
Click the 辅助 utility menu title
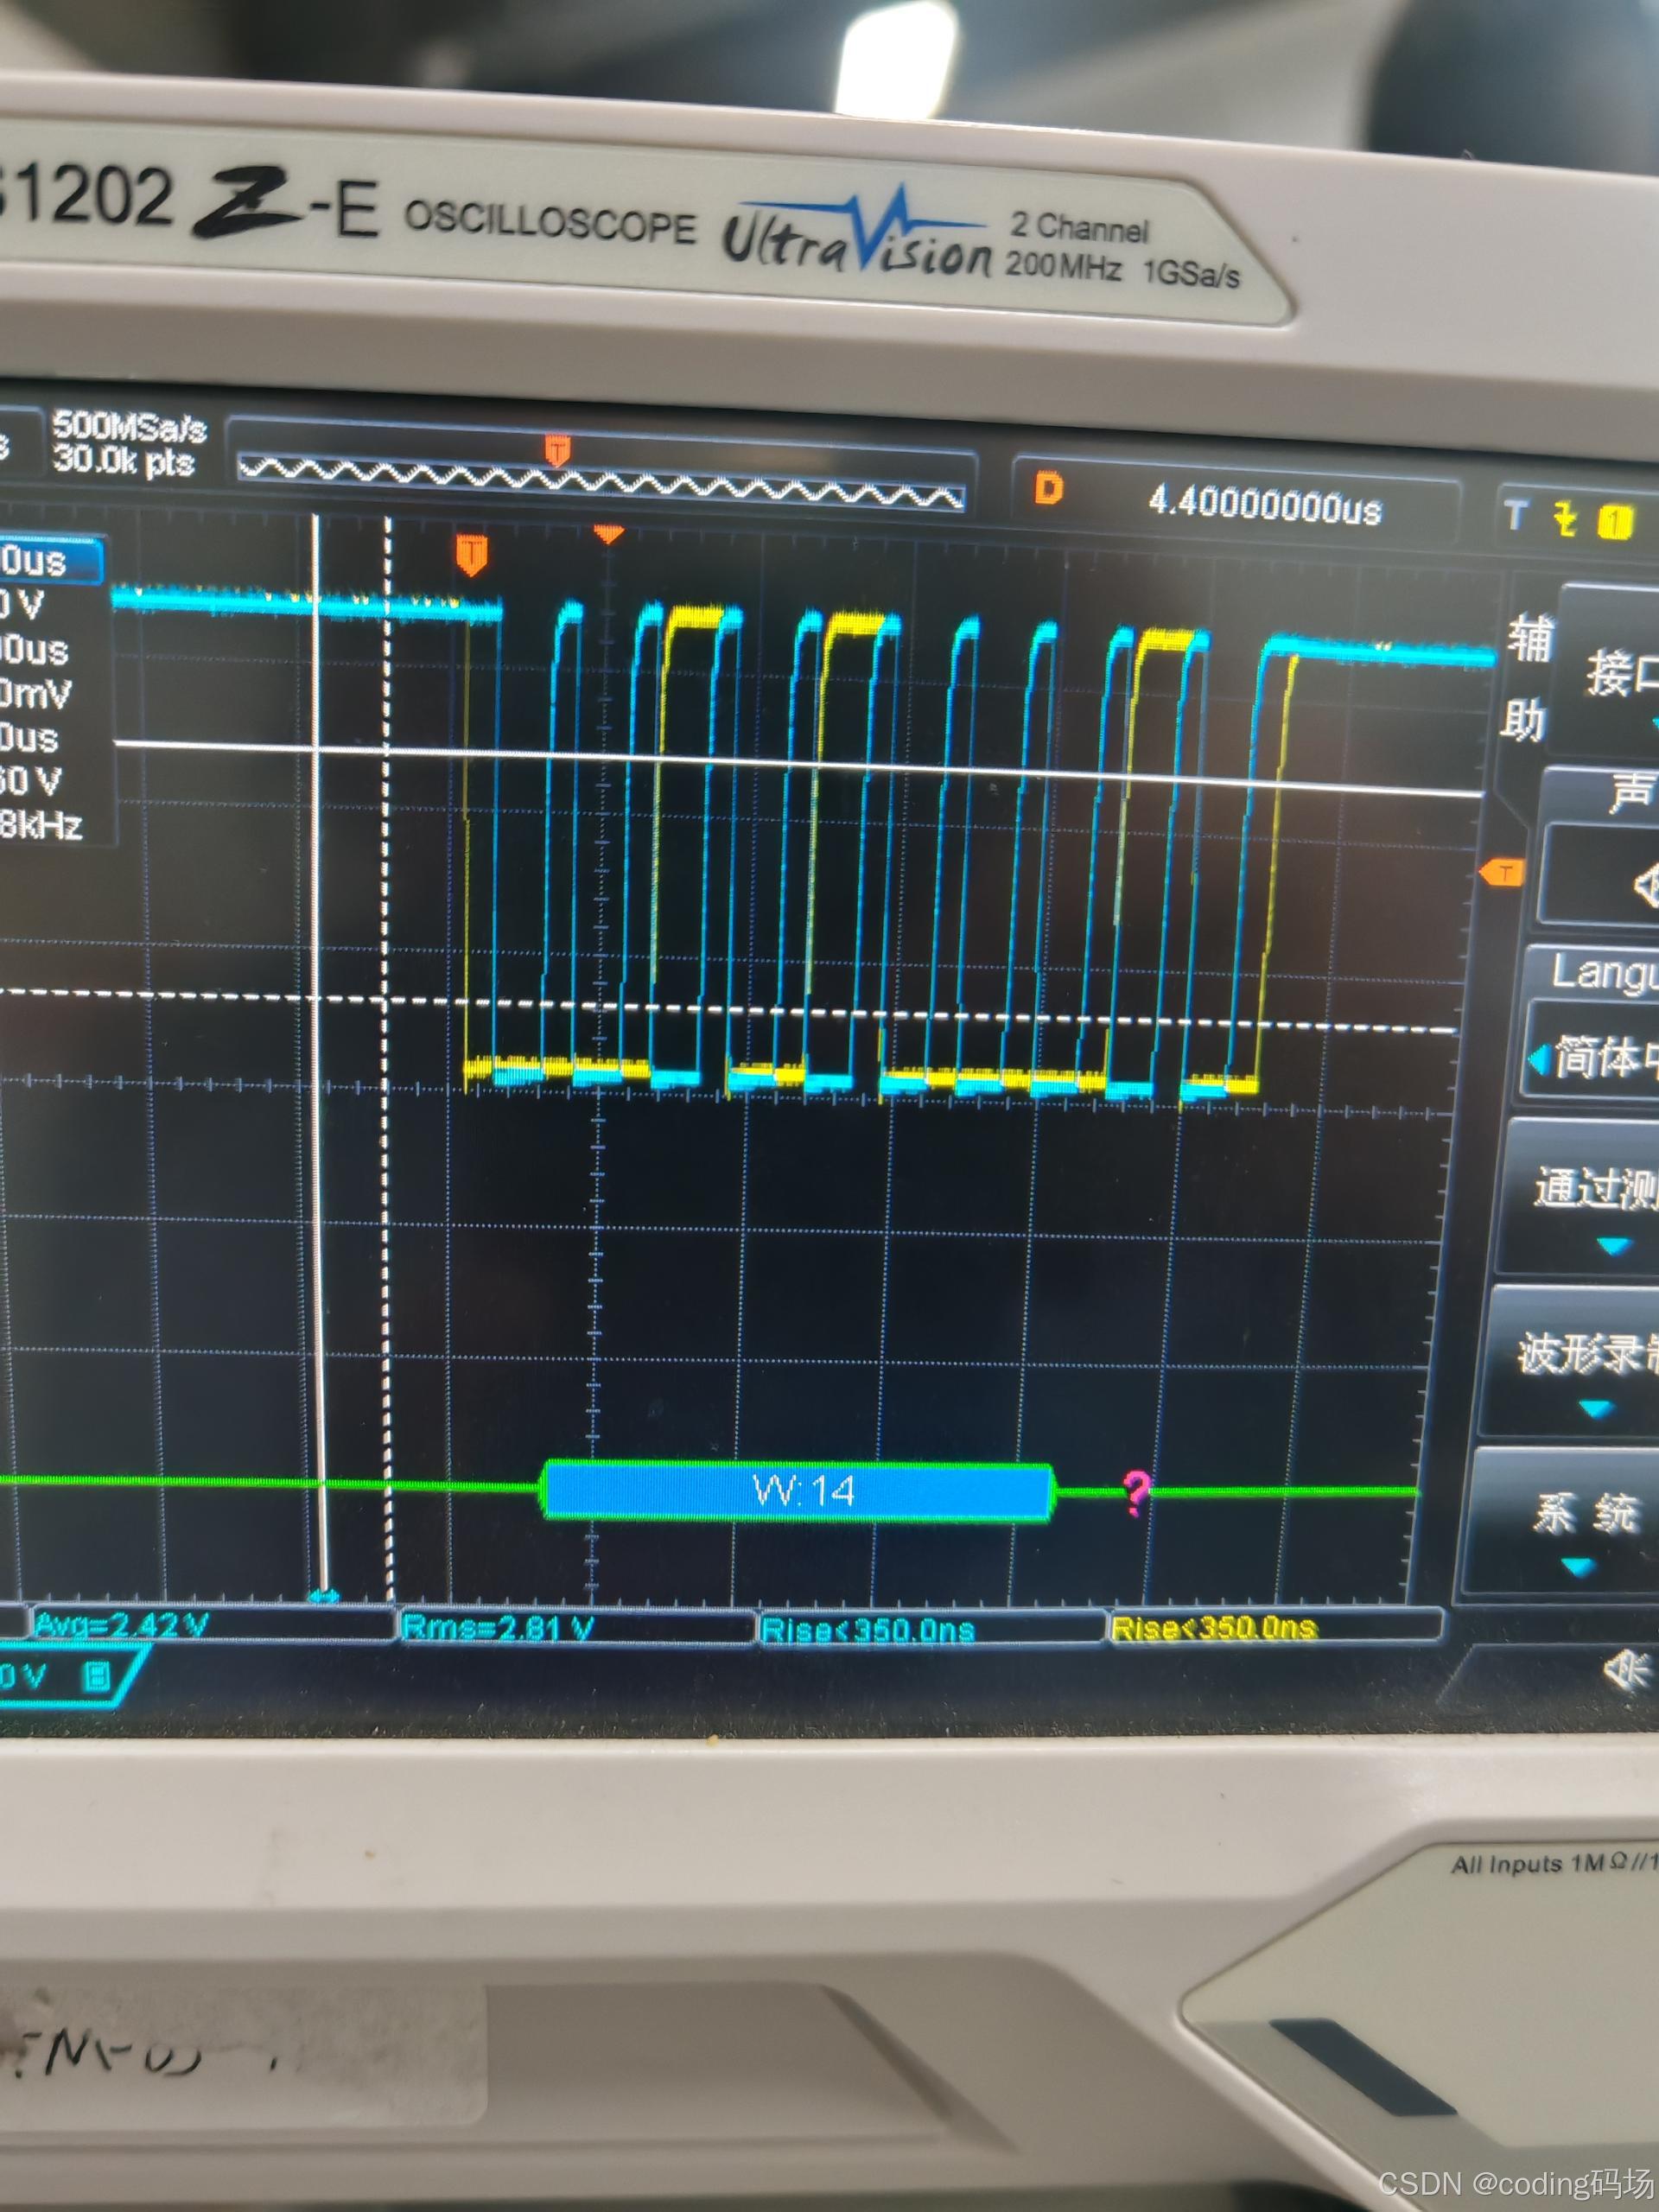pyautogui.click(x=1527, y=679)
